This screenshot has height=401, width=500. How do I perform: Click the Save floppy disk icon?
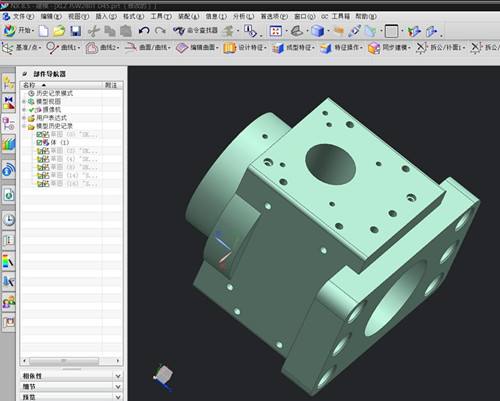[x=76, y=31]
